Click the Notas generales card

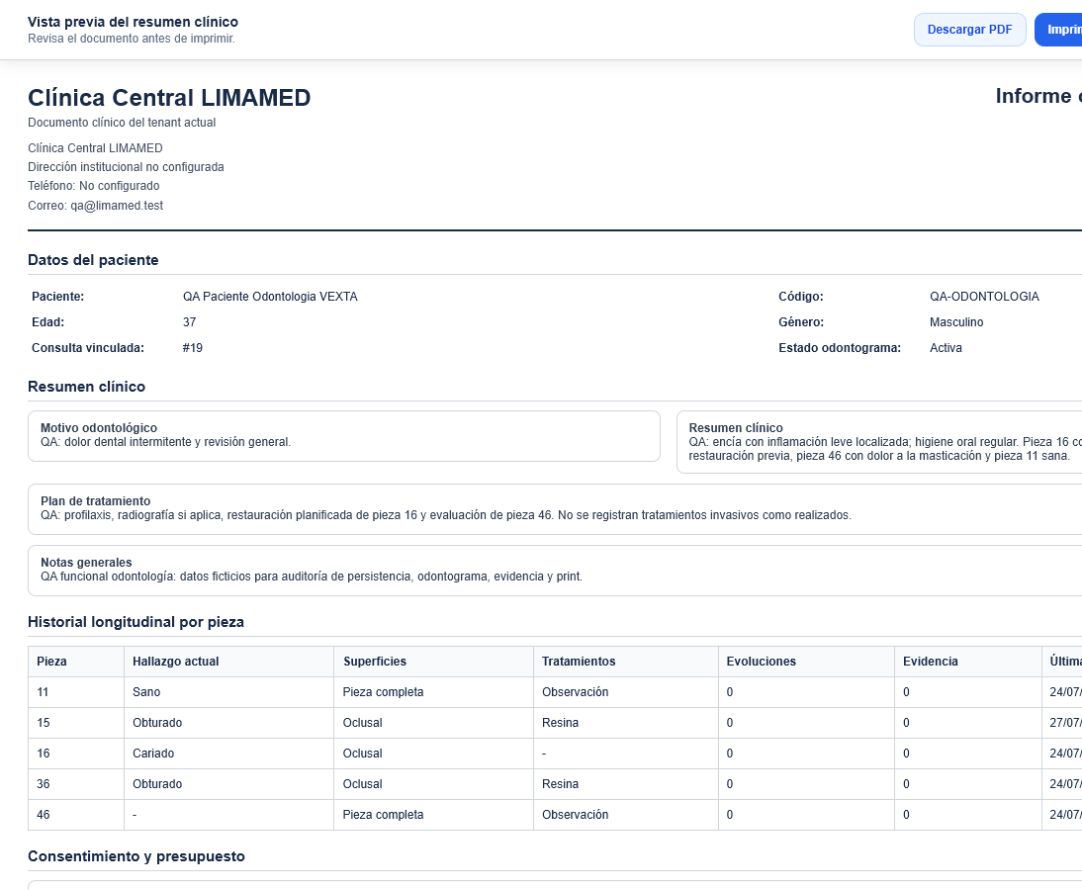(555, 571)
